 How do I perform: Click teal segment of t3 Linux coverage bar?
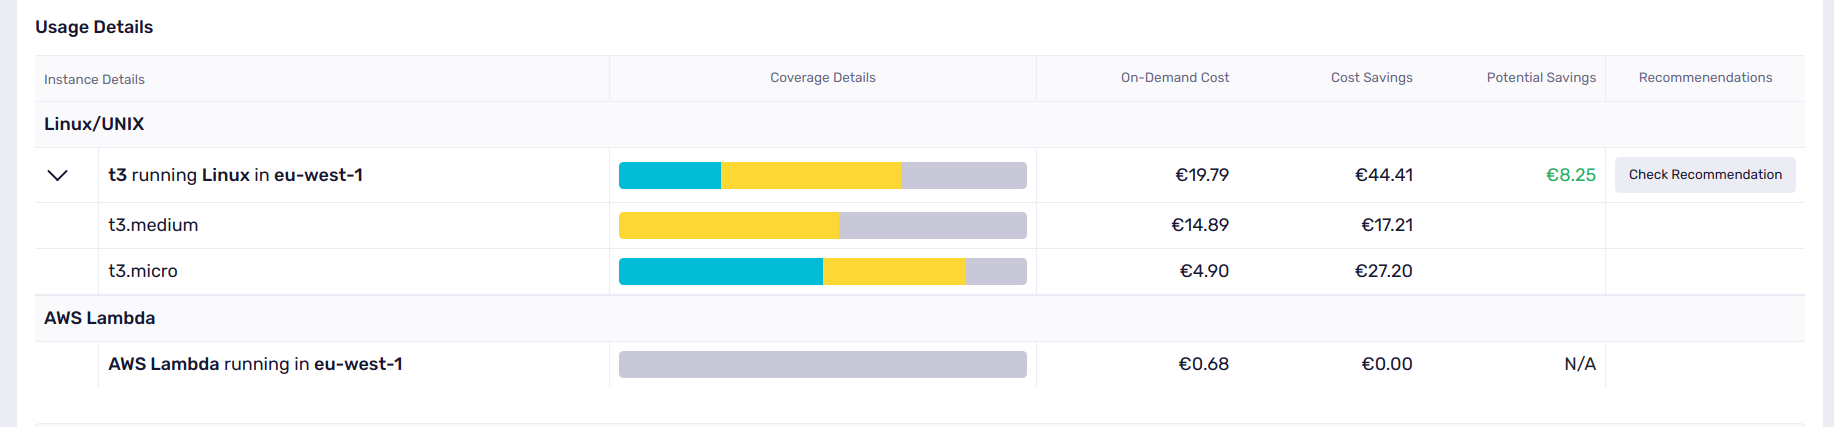670,175
